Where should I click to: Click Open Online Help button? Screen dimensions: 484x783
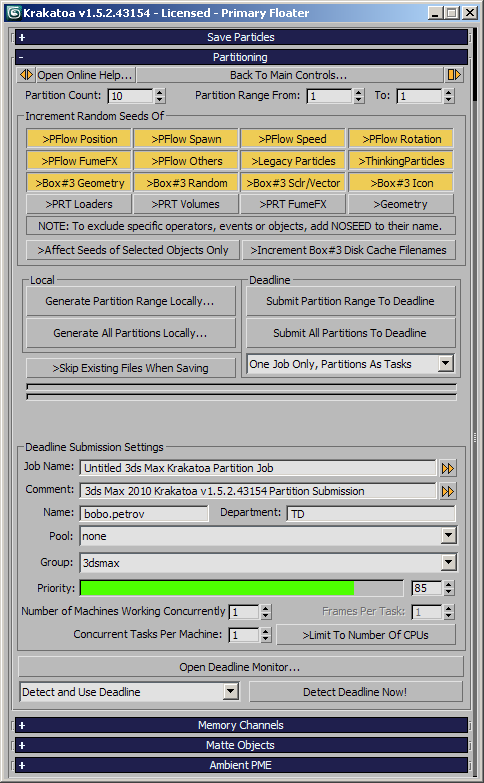click(x=85, y=75)
